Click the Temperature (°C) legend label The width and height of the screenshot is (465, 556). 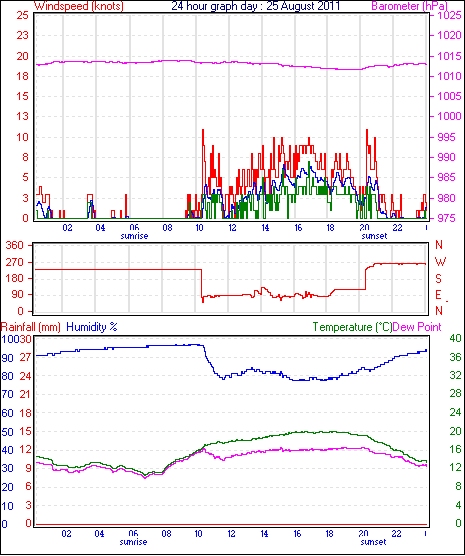352,327
